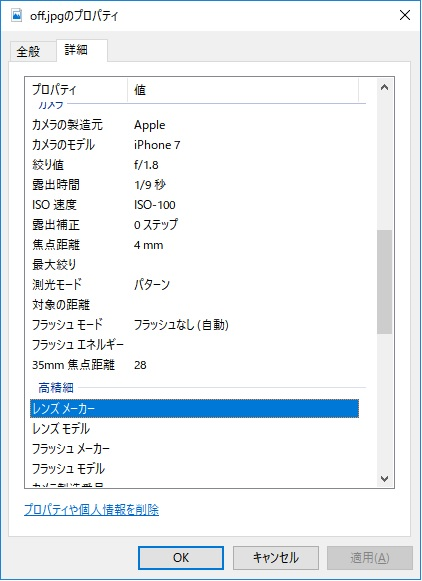Select the レンズ モデル row
Screen dimensions: 422x581
[x=195, y=429]
